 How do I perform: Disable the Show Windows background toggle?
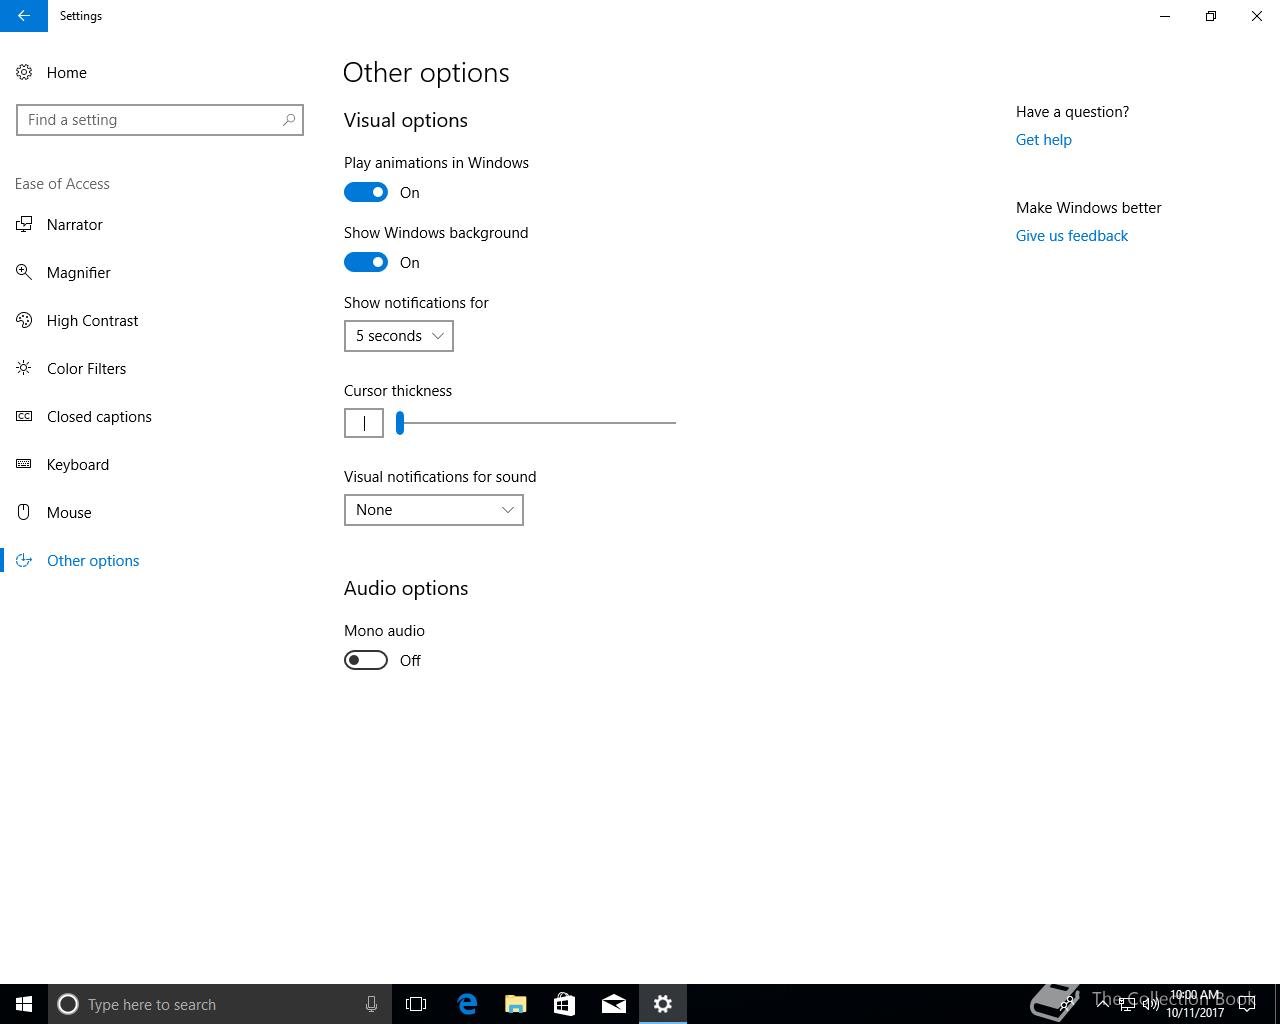pyautogui.click(x=366, y=262)
